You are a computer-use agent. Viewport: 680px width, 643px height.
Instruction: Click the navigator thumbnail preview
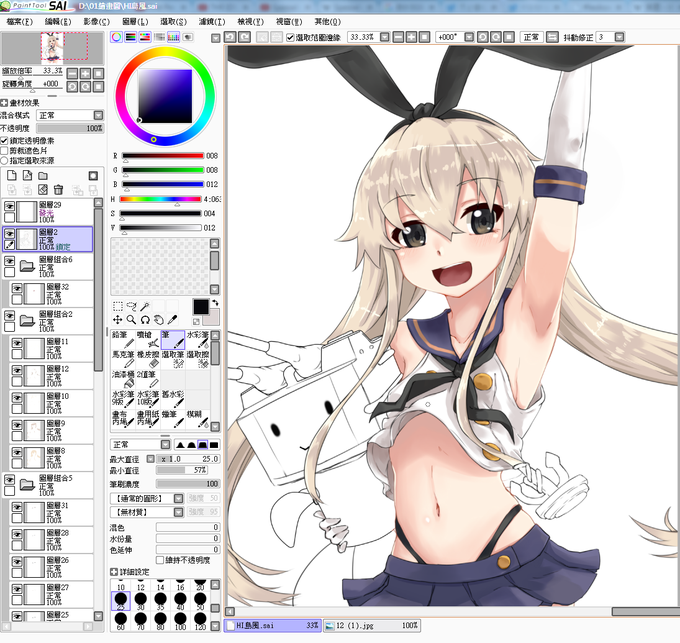(52, 48)
